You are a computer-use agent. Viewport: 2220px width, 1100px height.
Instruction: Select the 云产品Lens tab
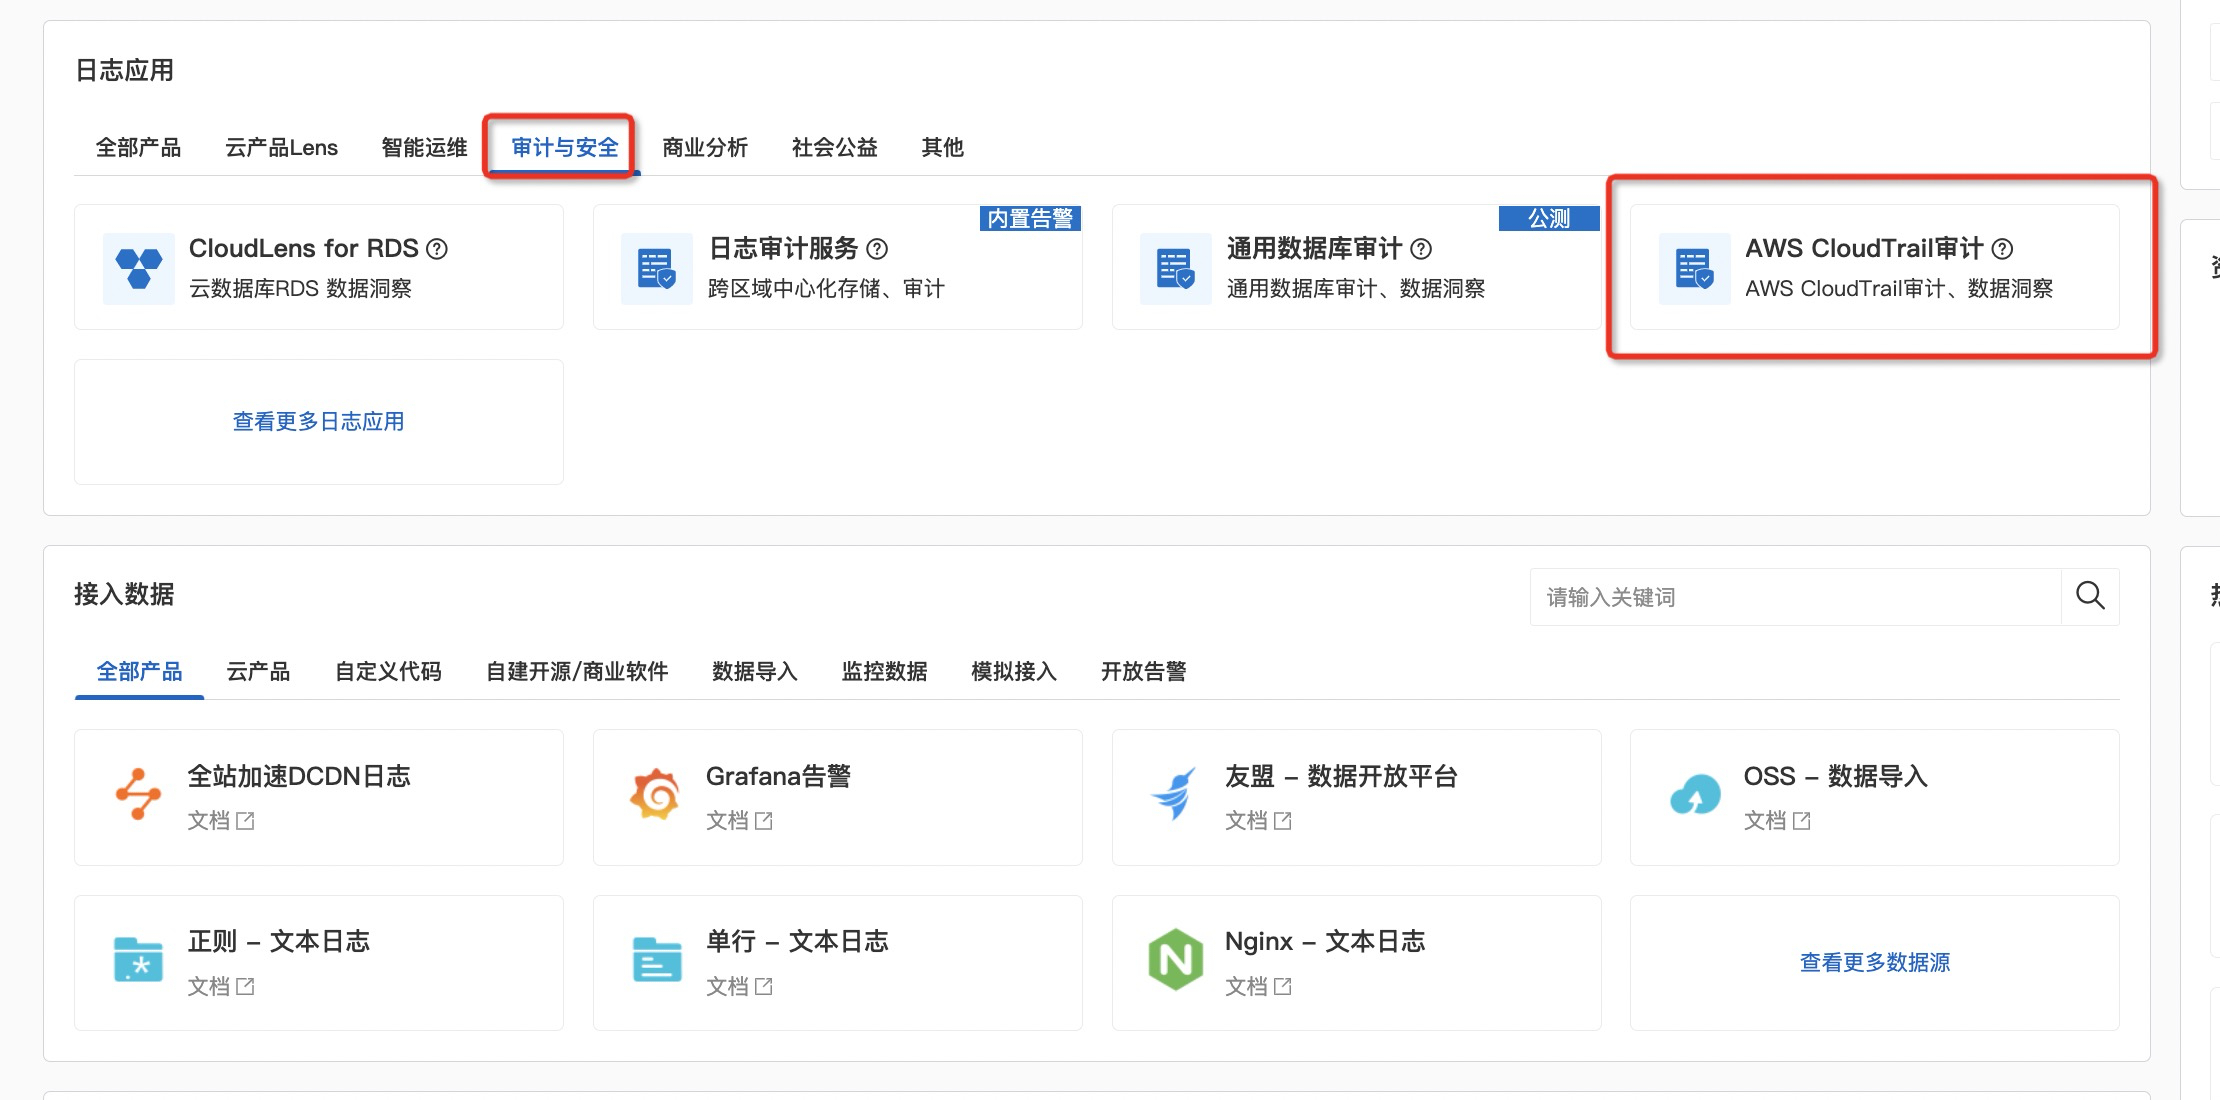click(281, 148)
